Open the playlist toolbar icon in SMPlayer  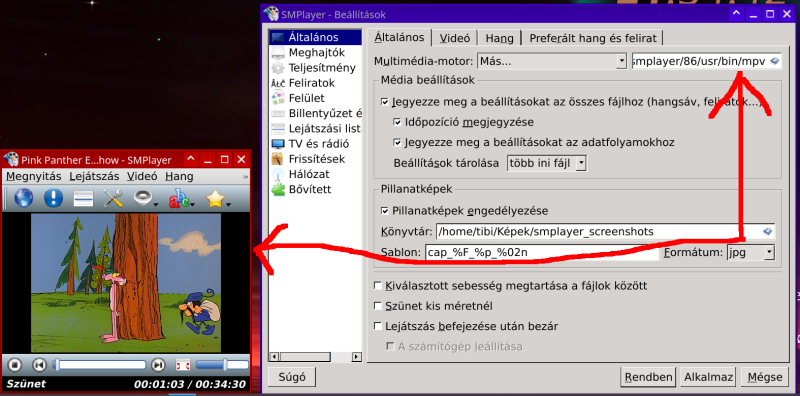click(83, 198)
